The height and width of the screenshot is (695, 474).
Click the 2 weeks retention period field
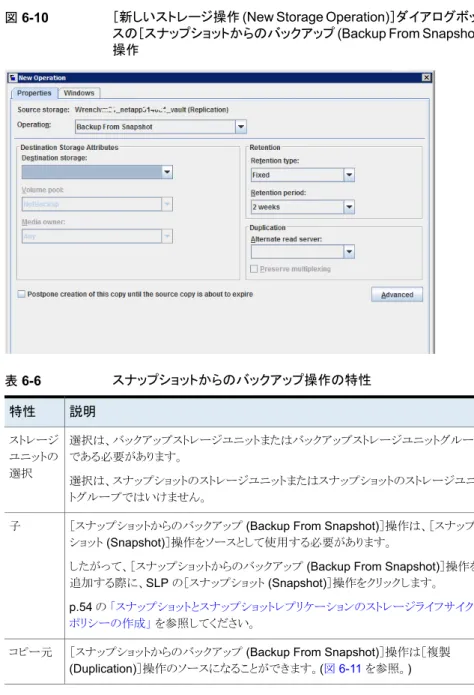[298, 207]
